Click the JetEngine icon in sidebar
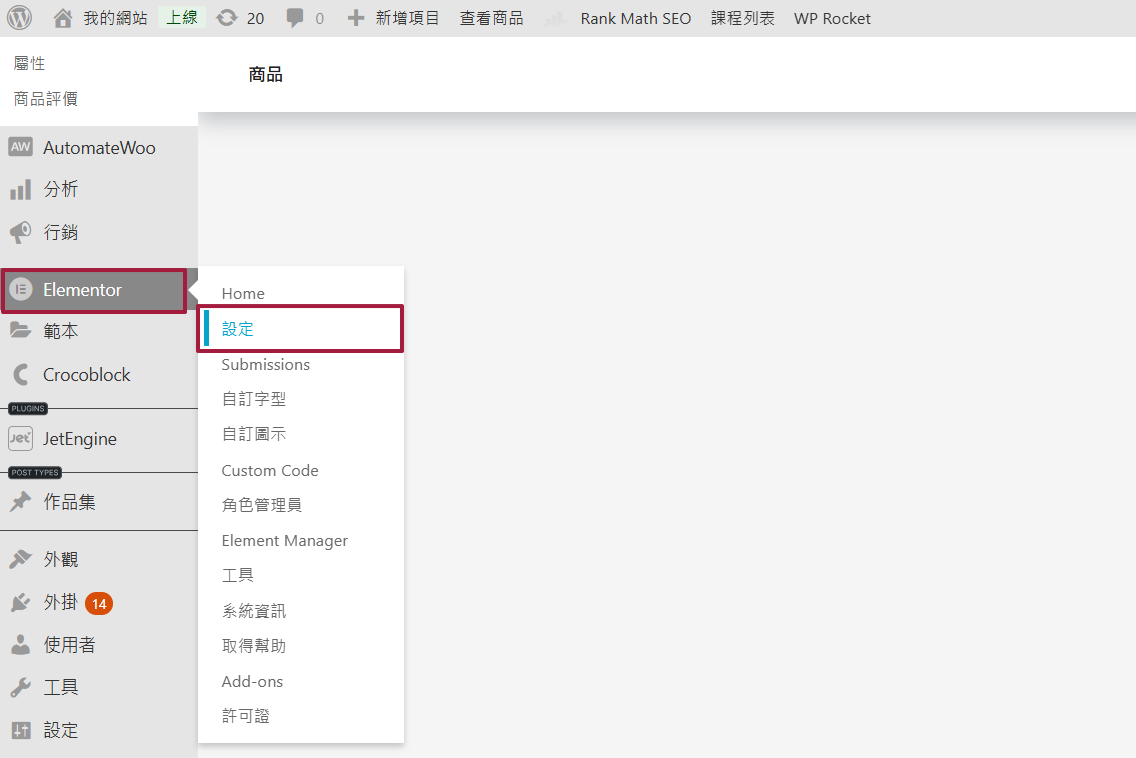This screenshot has width=1136, height=758. 20,439
